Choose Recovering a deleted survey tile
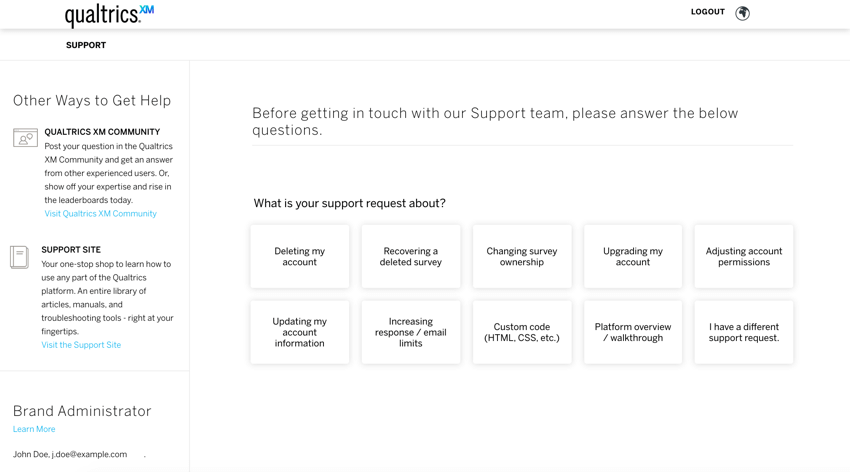850x472 pixels. [x=411, y=256]
